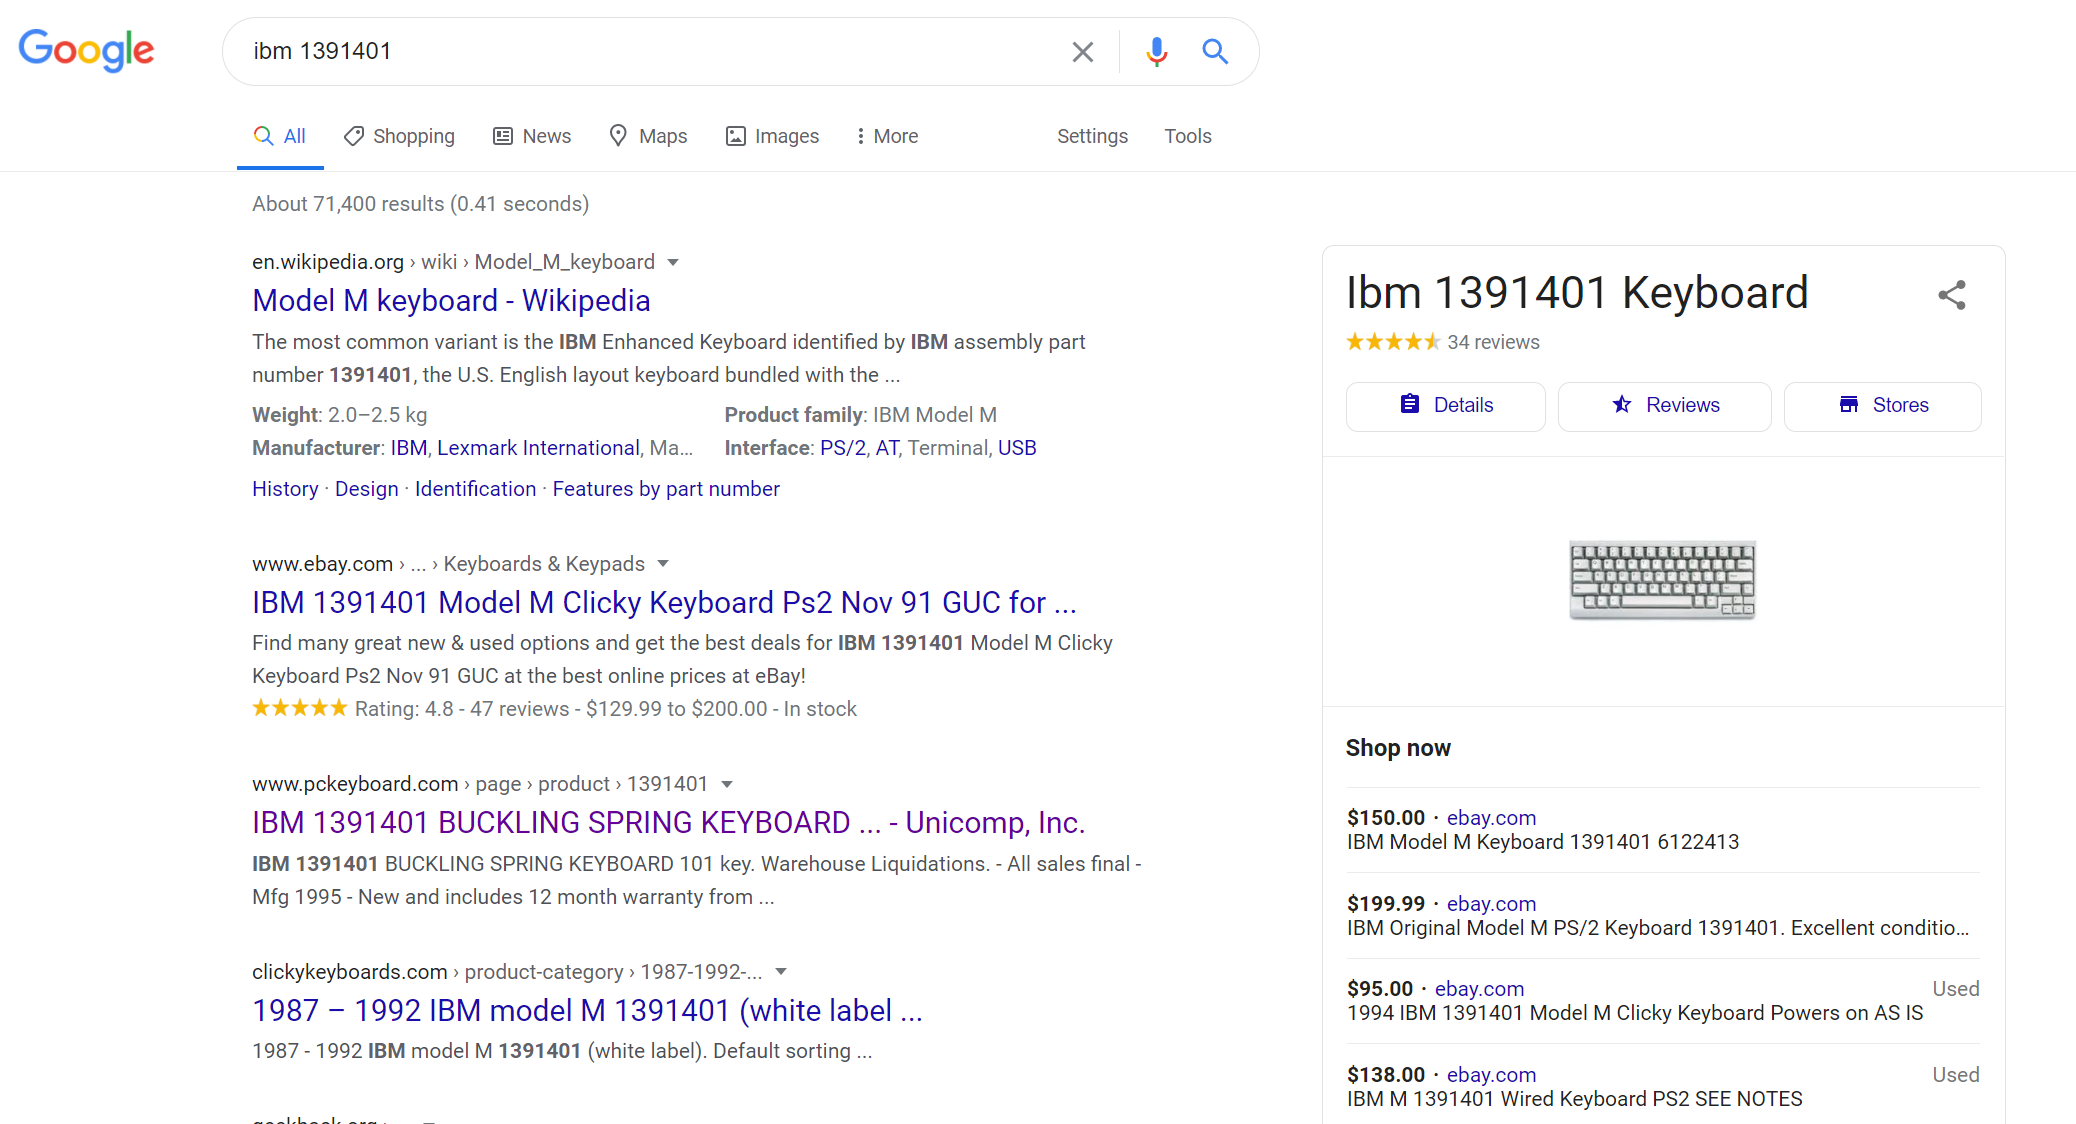Open the Reviews button with star icon

1664,406
